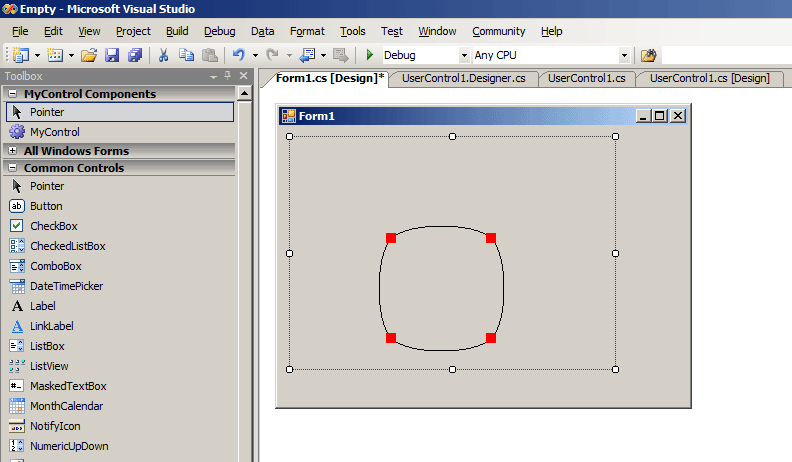792x462 pixels.
Task: Open the Toolbox window position dropdown
Action: [x=214, y=76]
